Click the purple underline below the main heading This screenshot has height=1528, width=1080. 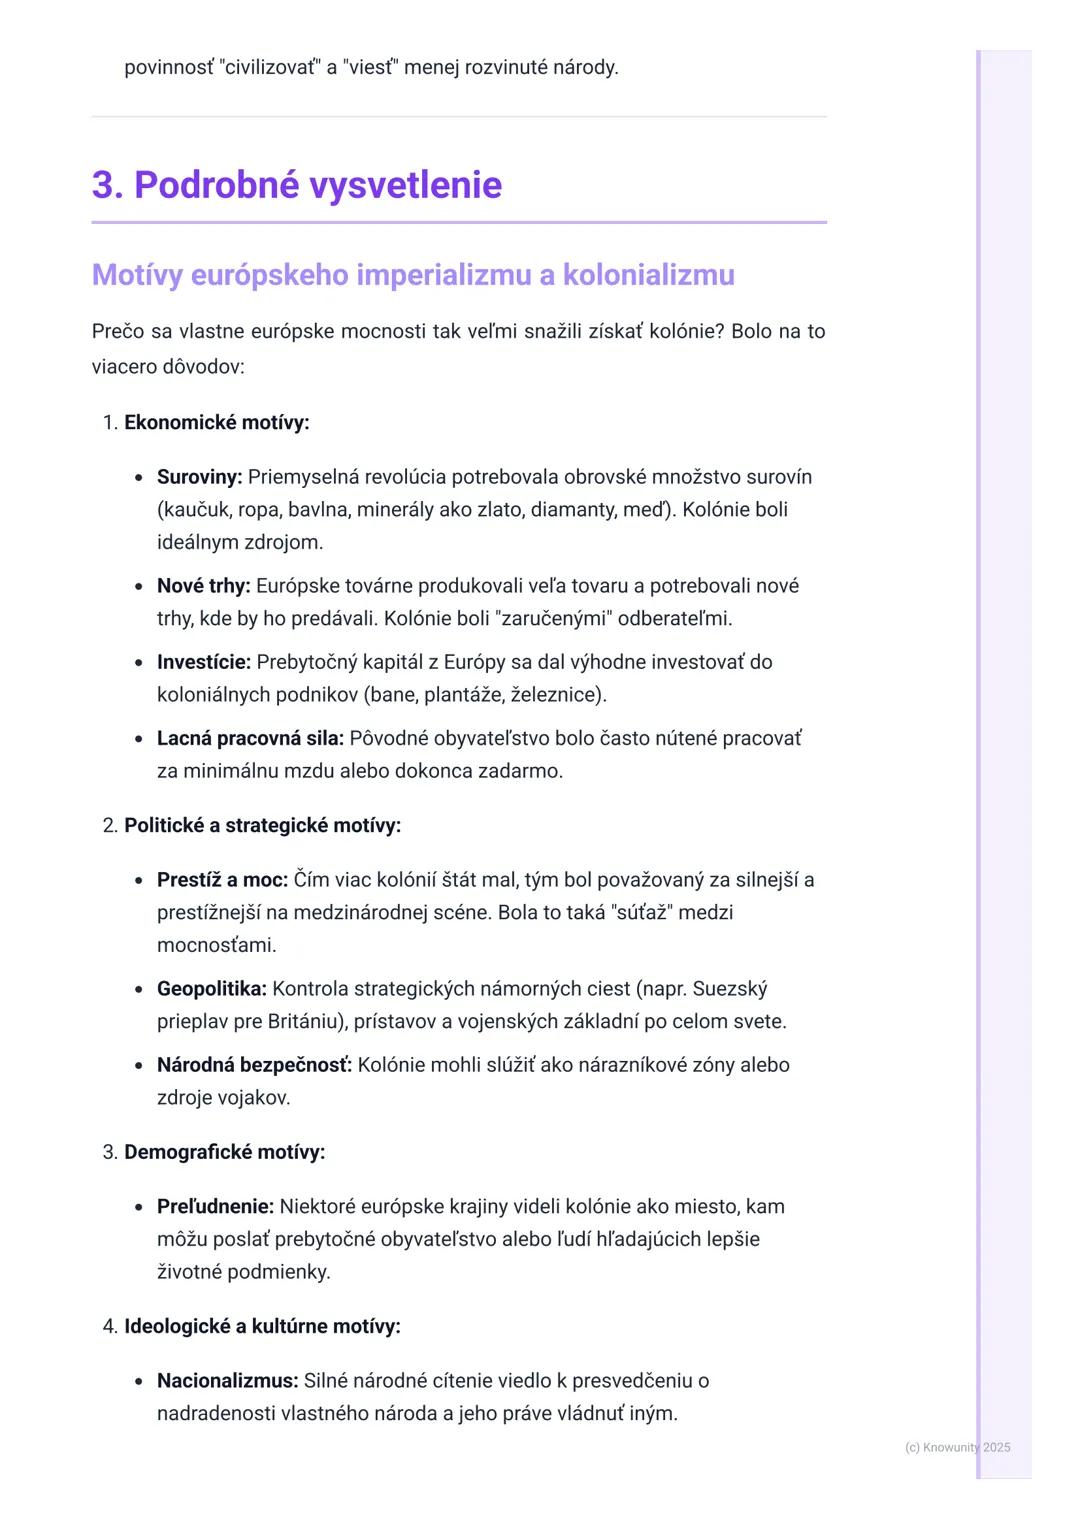pyautogui.click(x=459, y=222)
